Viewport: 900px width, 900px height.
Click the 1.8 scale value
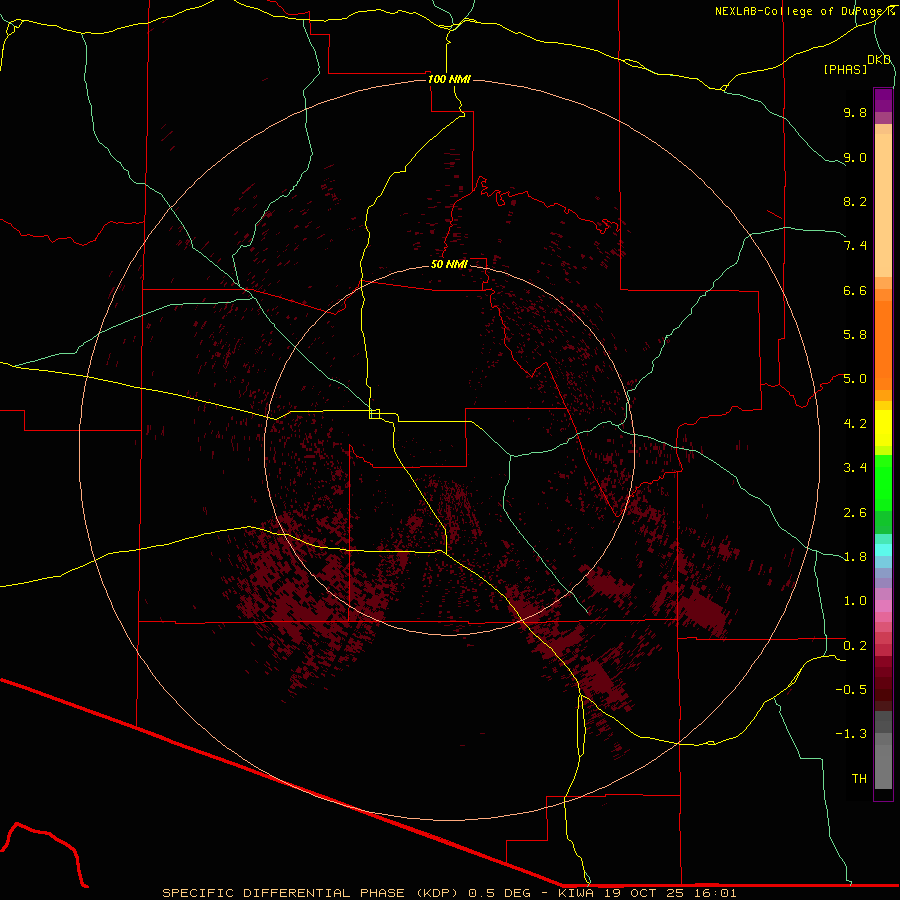855,557
